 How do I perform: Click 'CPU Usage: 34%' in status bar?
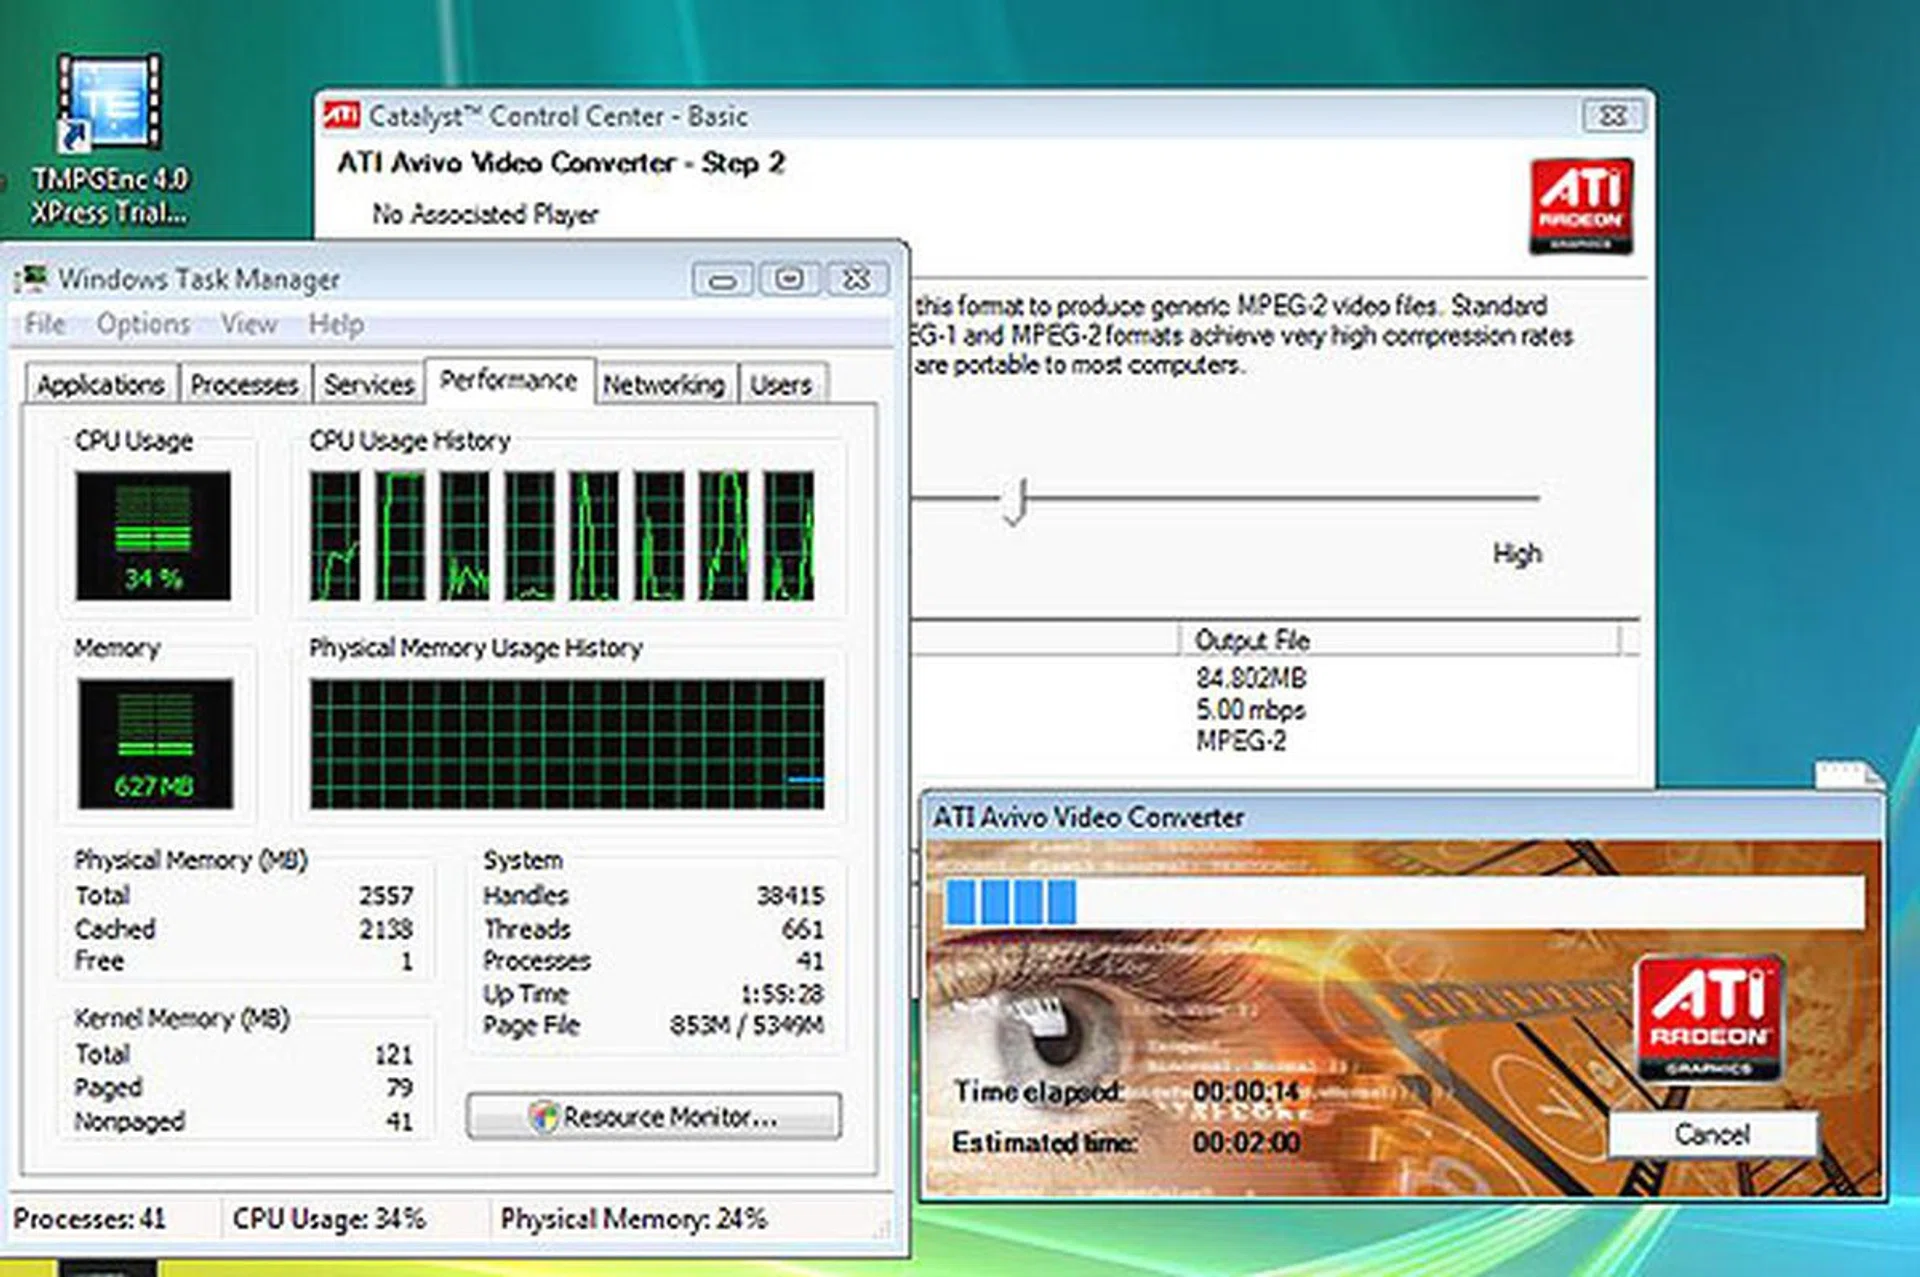coord(329,1219)
